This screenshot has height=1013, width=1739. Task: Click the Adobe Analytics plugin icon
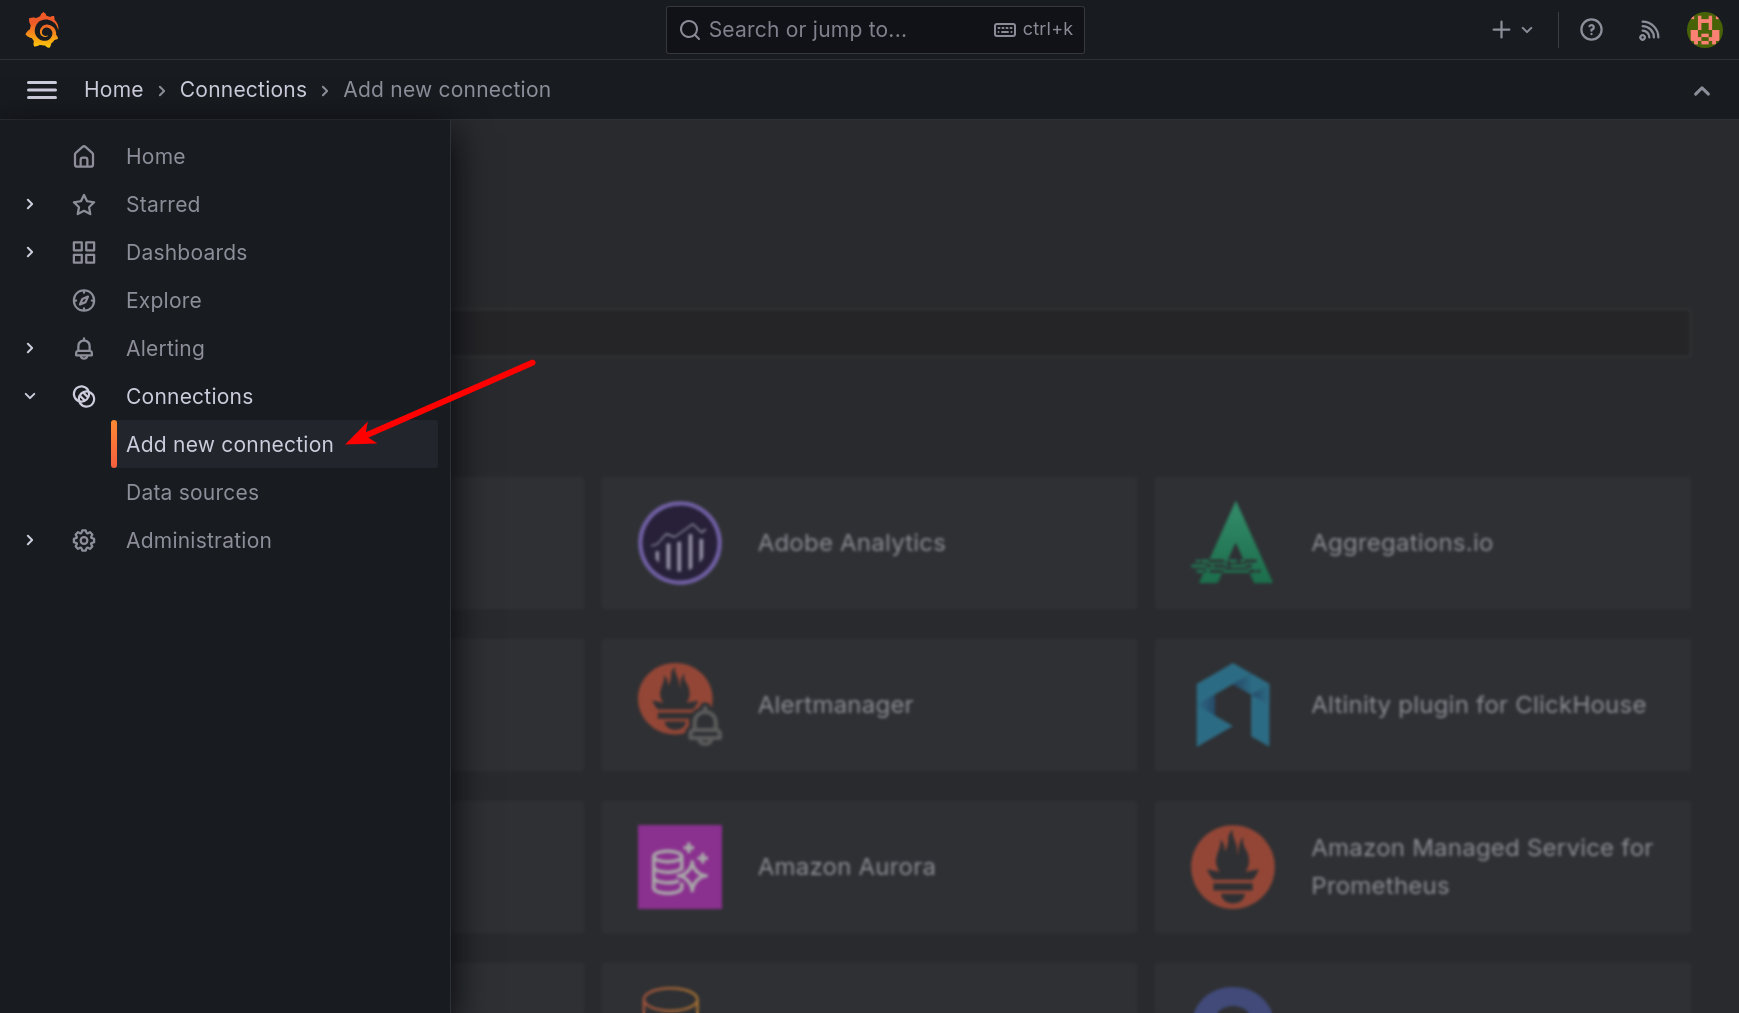pos(680,543)
